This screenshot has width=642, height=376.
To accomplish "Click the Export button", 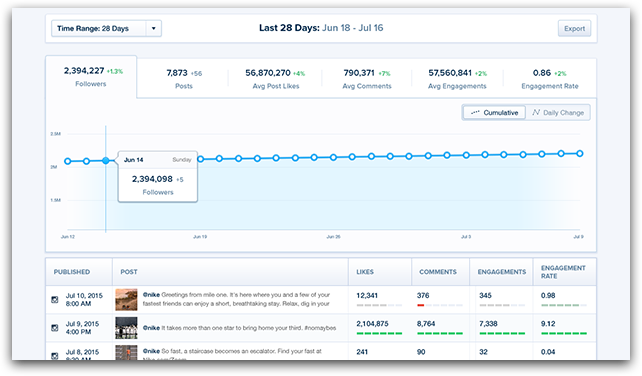I will click(x=574, y=28).
